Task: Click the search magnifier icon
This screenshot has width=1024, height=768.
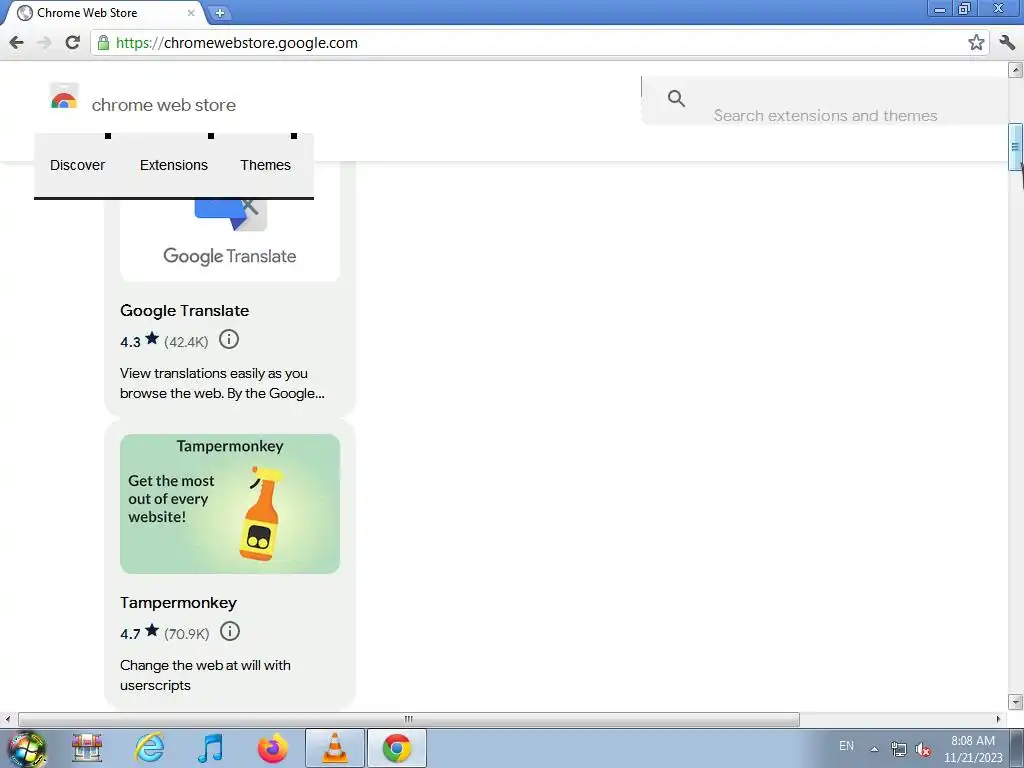Action: point(676,99)
